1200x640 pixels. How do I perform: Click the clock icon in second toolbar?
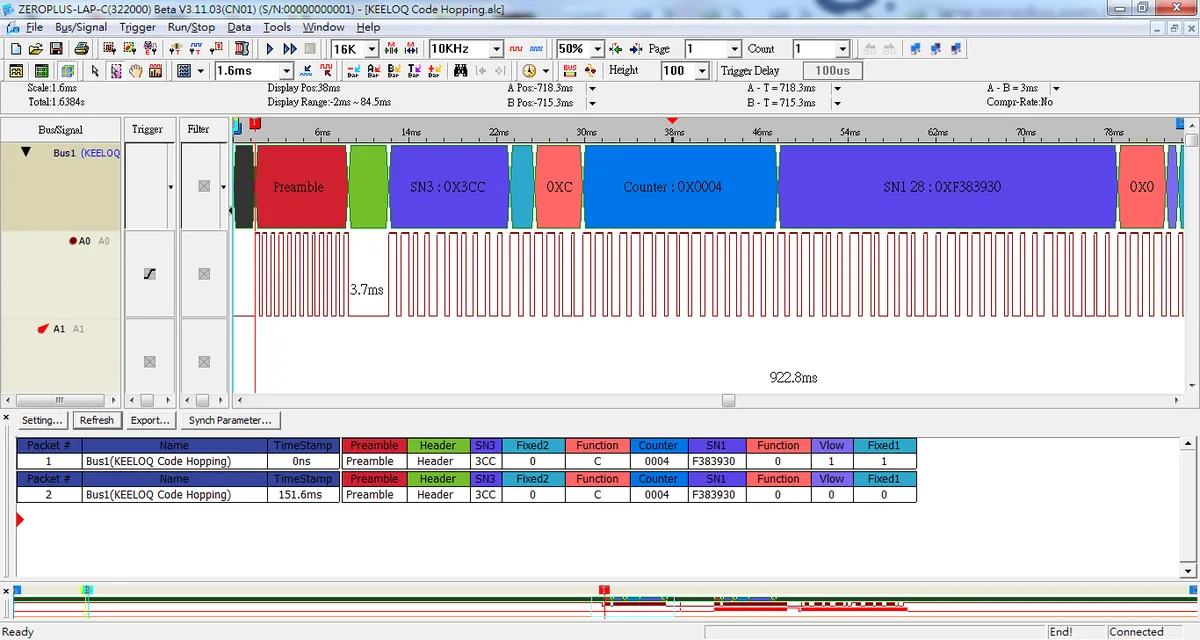coord(529,71)
